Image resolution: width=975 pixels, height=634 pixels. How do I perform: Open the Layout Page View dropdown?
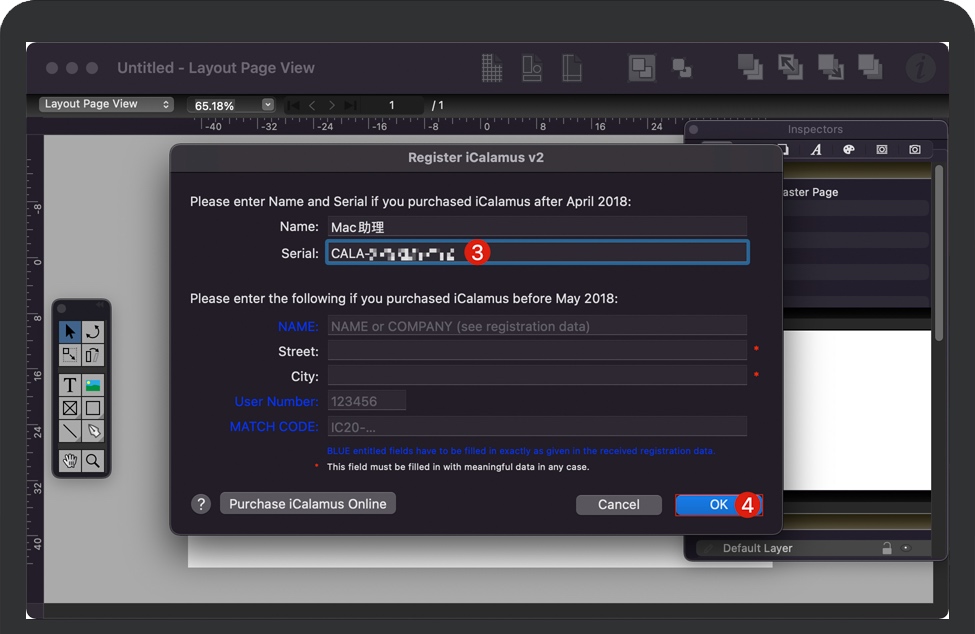[x=106, y=104]
